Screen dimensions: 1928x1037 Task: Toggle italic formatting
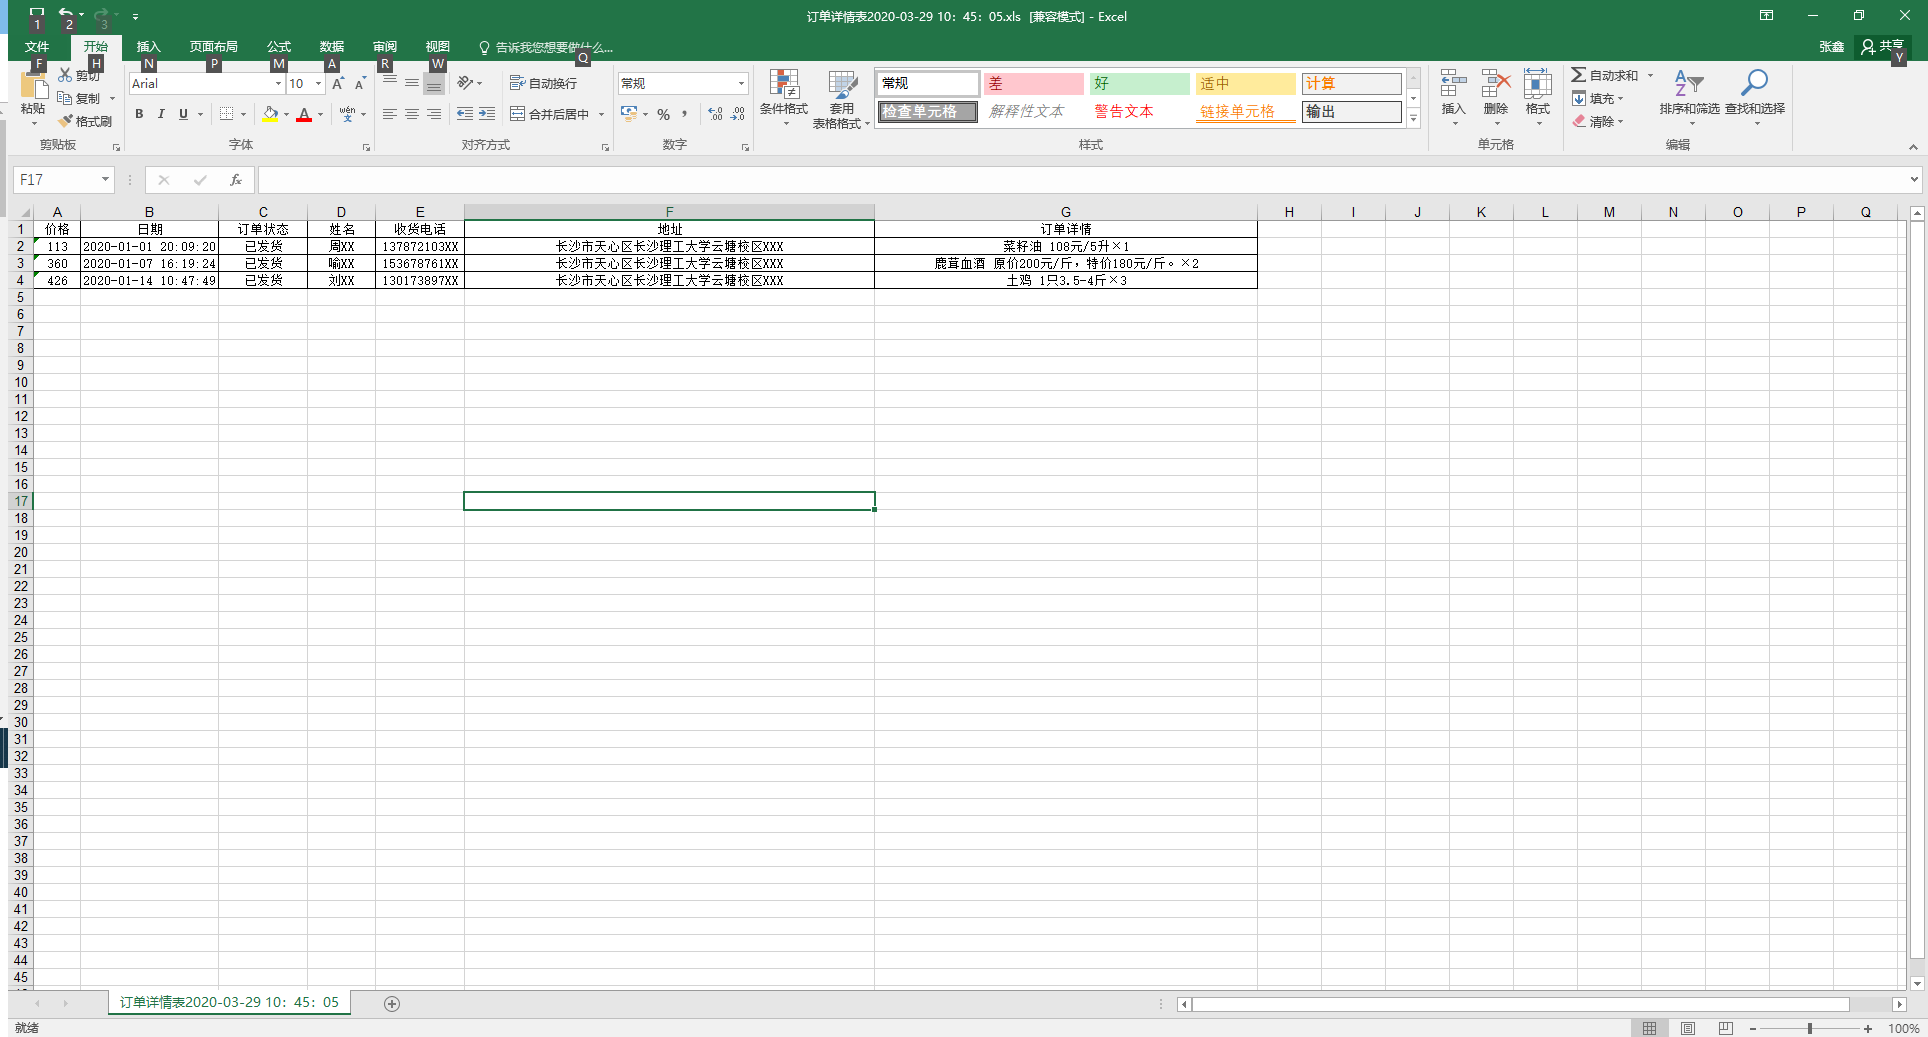point(160,114)
